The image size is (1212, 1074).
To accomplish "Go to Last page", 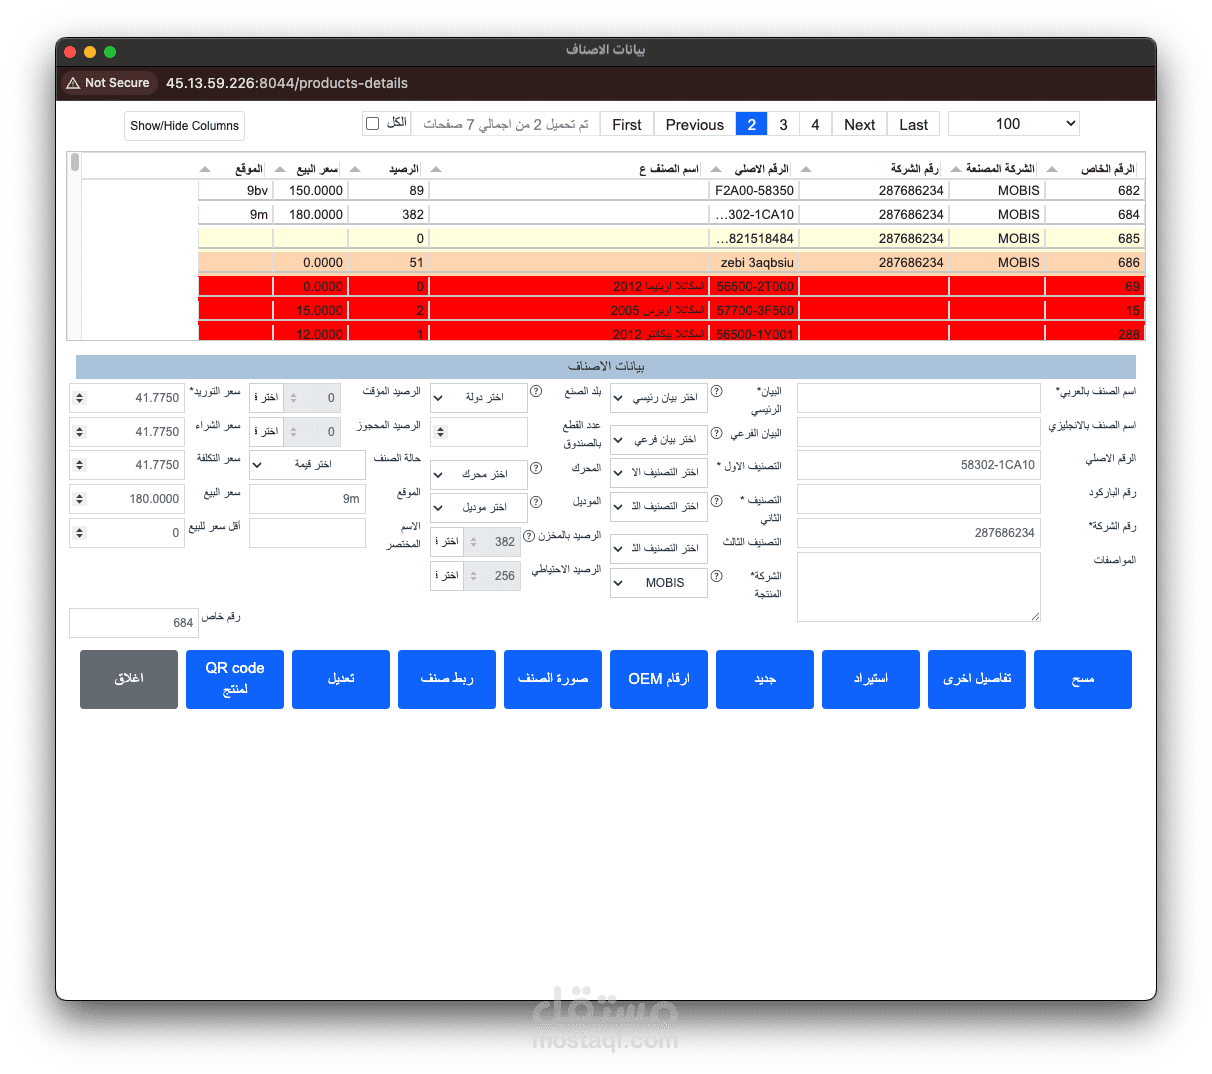I will (913, 124).
